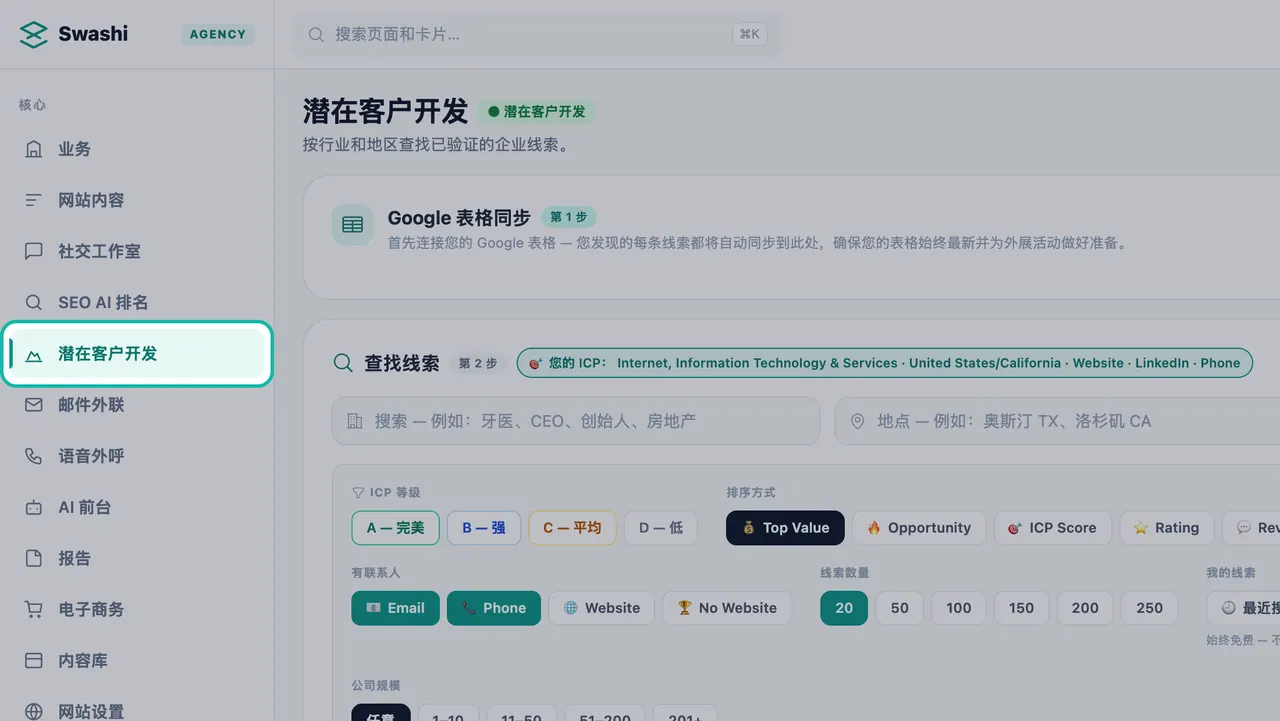Click the magnifier icon beside 查找线索
The image size is (1280, 721).
coord(343,363)
